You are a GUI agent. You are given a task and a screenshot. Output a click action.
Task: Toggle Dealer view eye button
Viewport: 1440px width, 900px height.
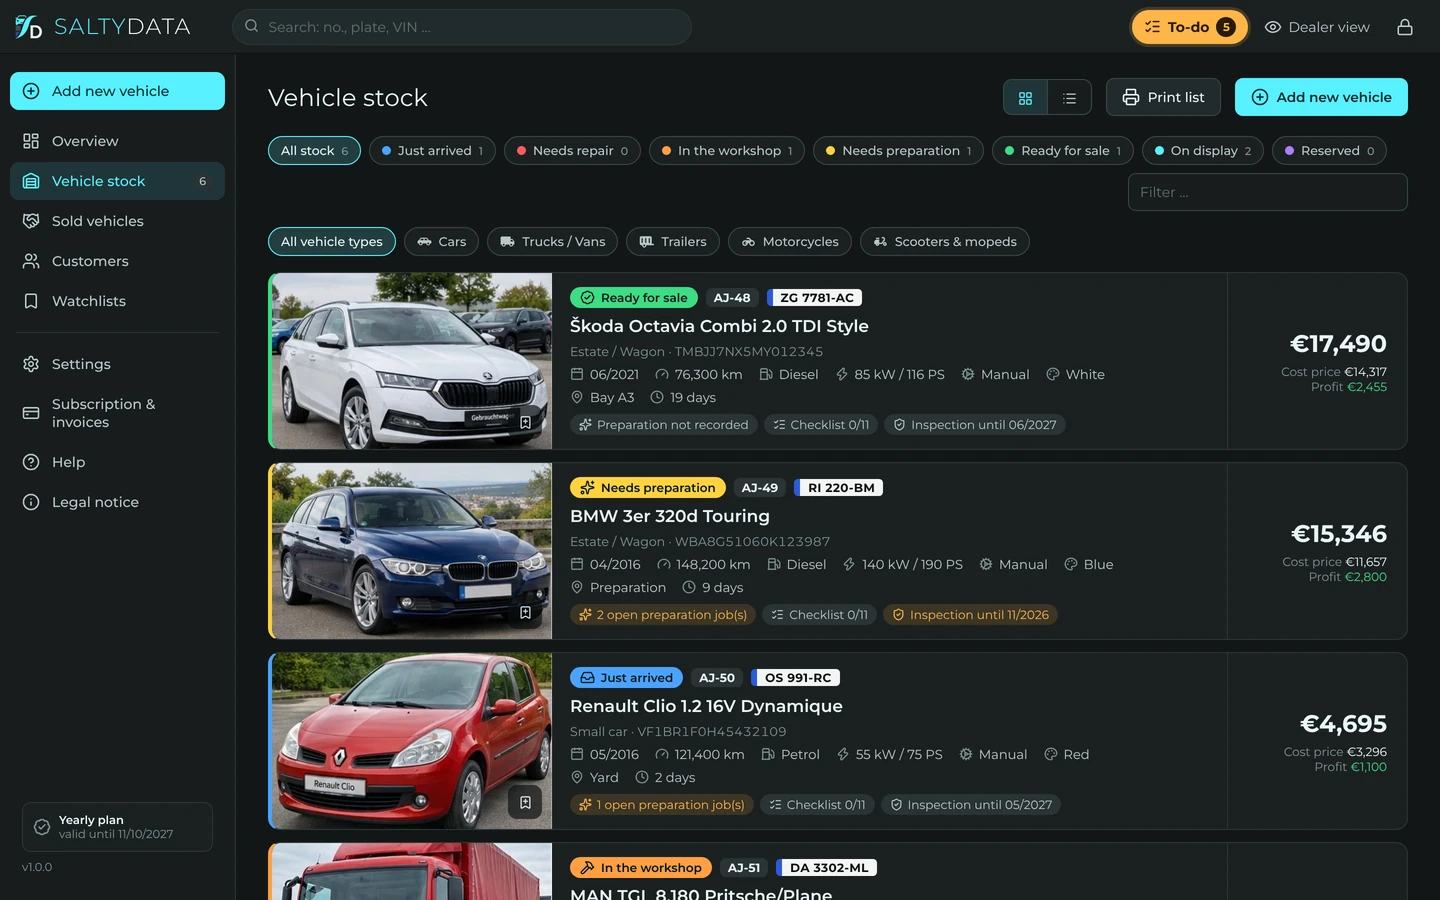(x=1317, y=27)
